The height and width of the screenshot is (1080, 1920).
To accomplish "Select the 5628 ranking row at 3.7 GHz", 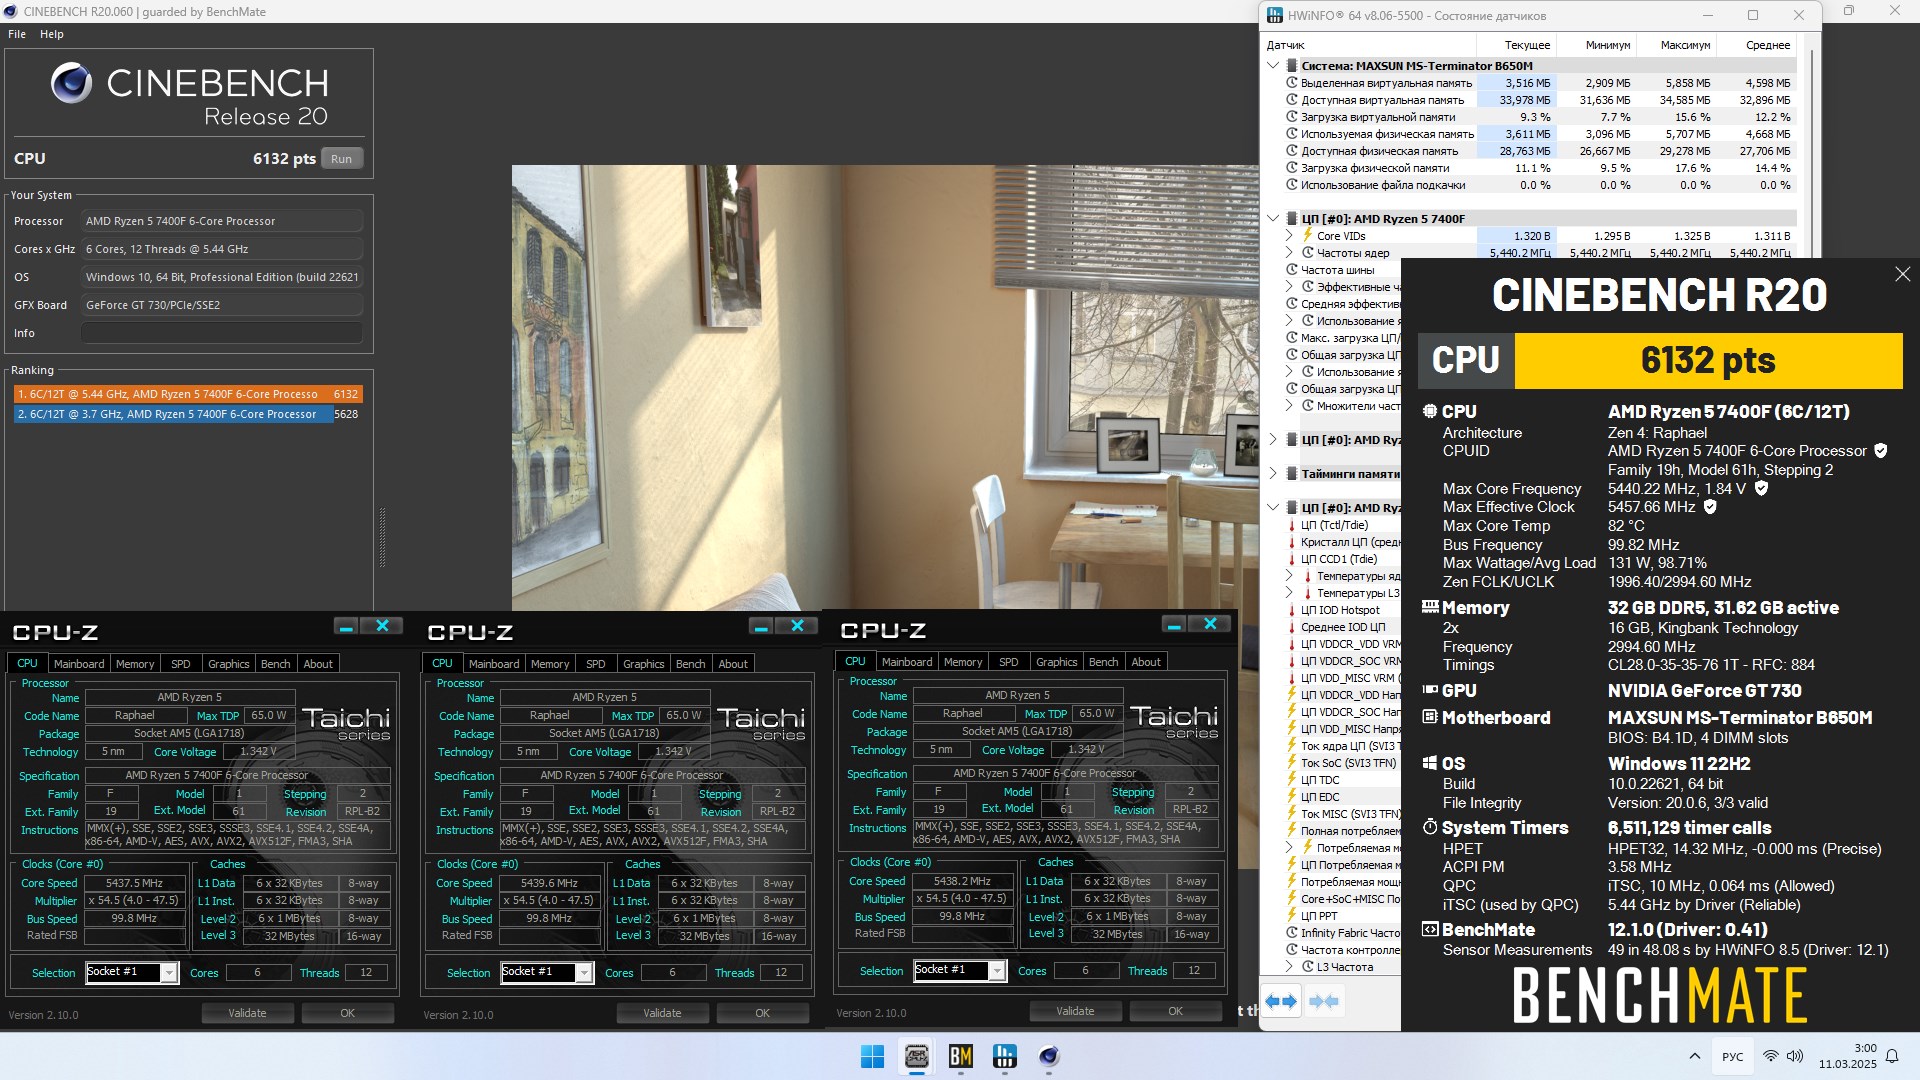I will click(x=188, y=414).
